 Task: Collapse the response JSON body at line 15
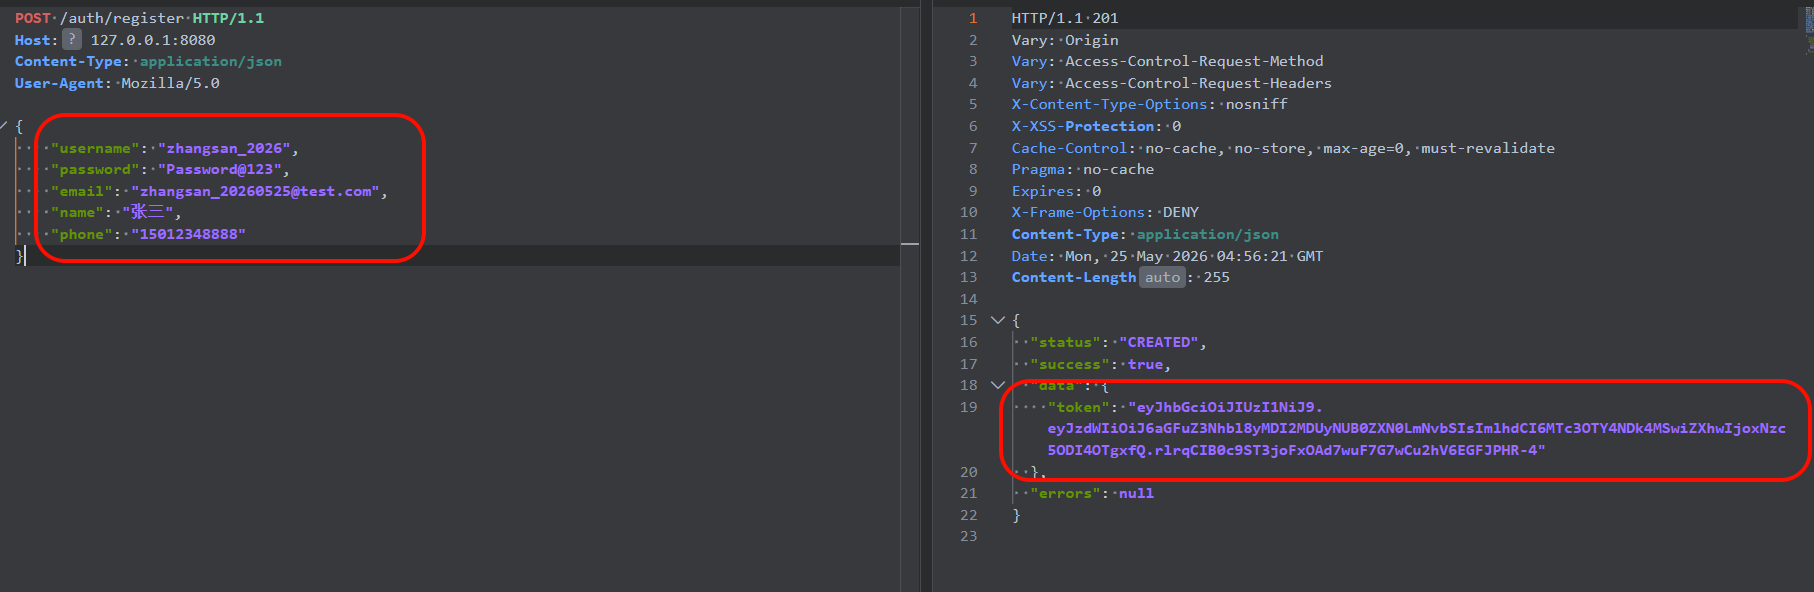[997, 320]
